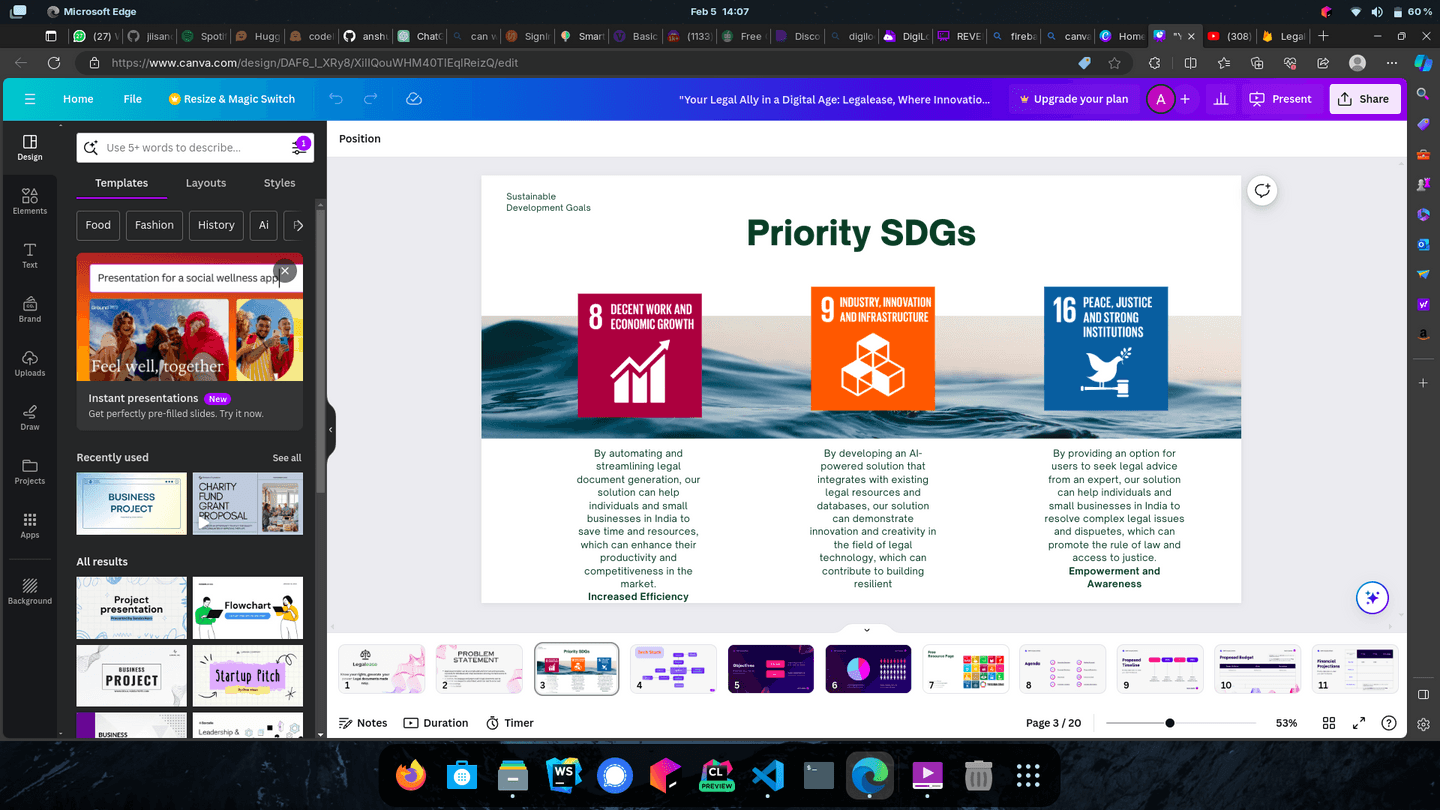Open Visual Studio Code from the dock
1440x810 pixels.
coord(767,775)
